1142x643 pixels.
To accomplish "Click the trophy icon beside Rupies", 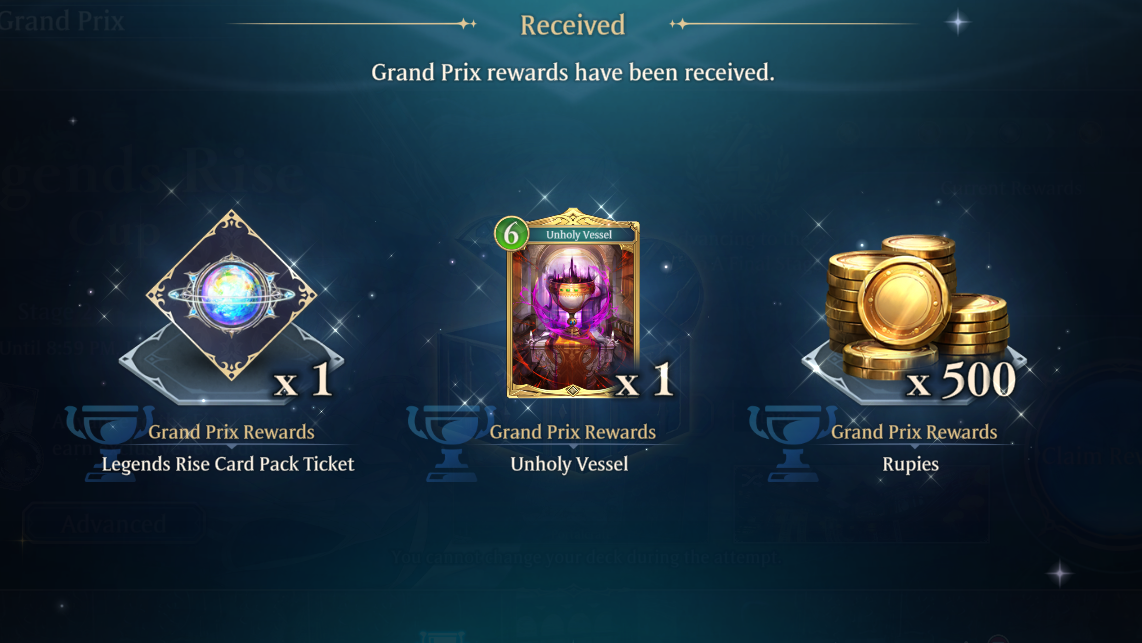I will [793, 443].
